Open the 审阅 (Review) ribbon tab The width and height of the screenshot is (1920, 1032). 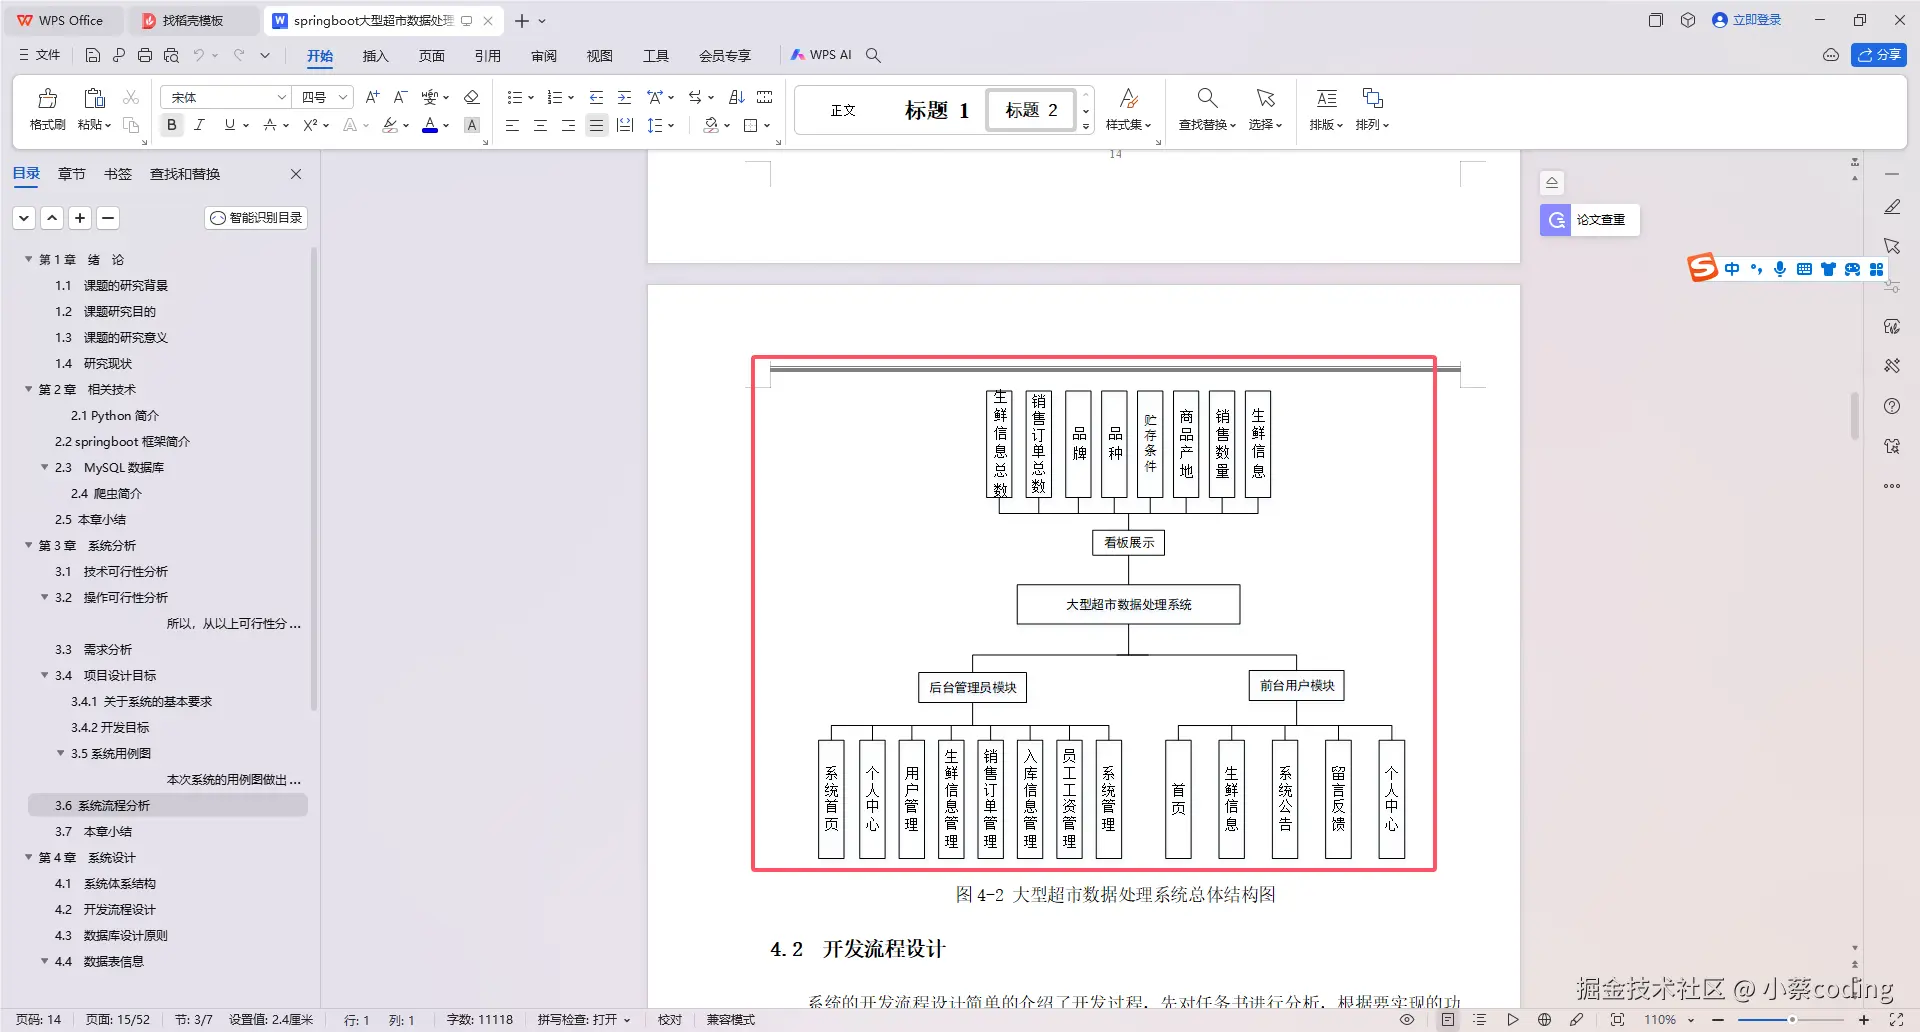[543, 56]
